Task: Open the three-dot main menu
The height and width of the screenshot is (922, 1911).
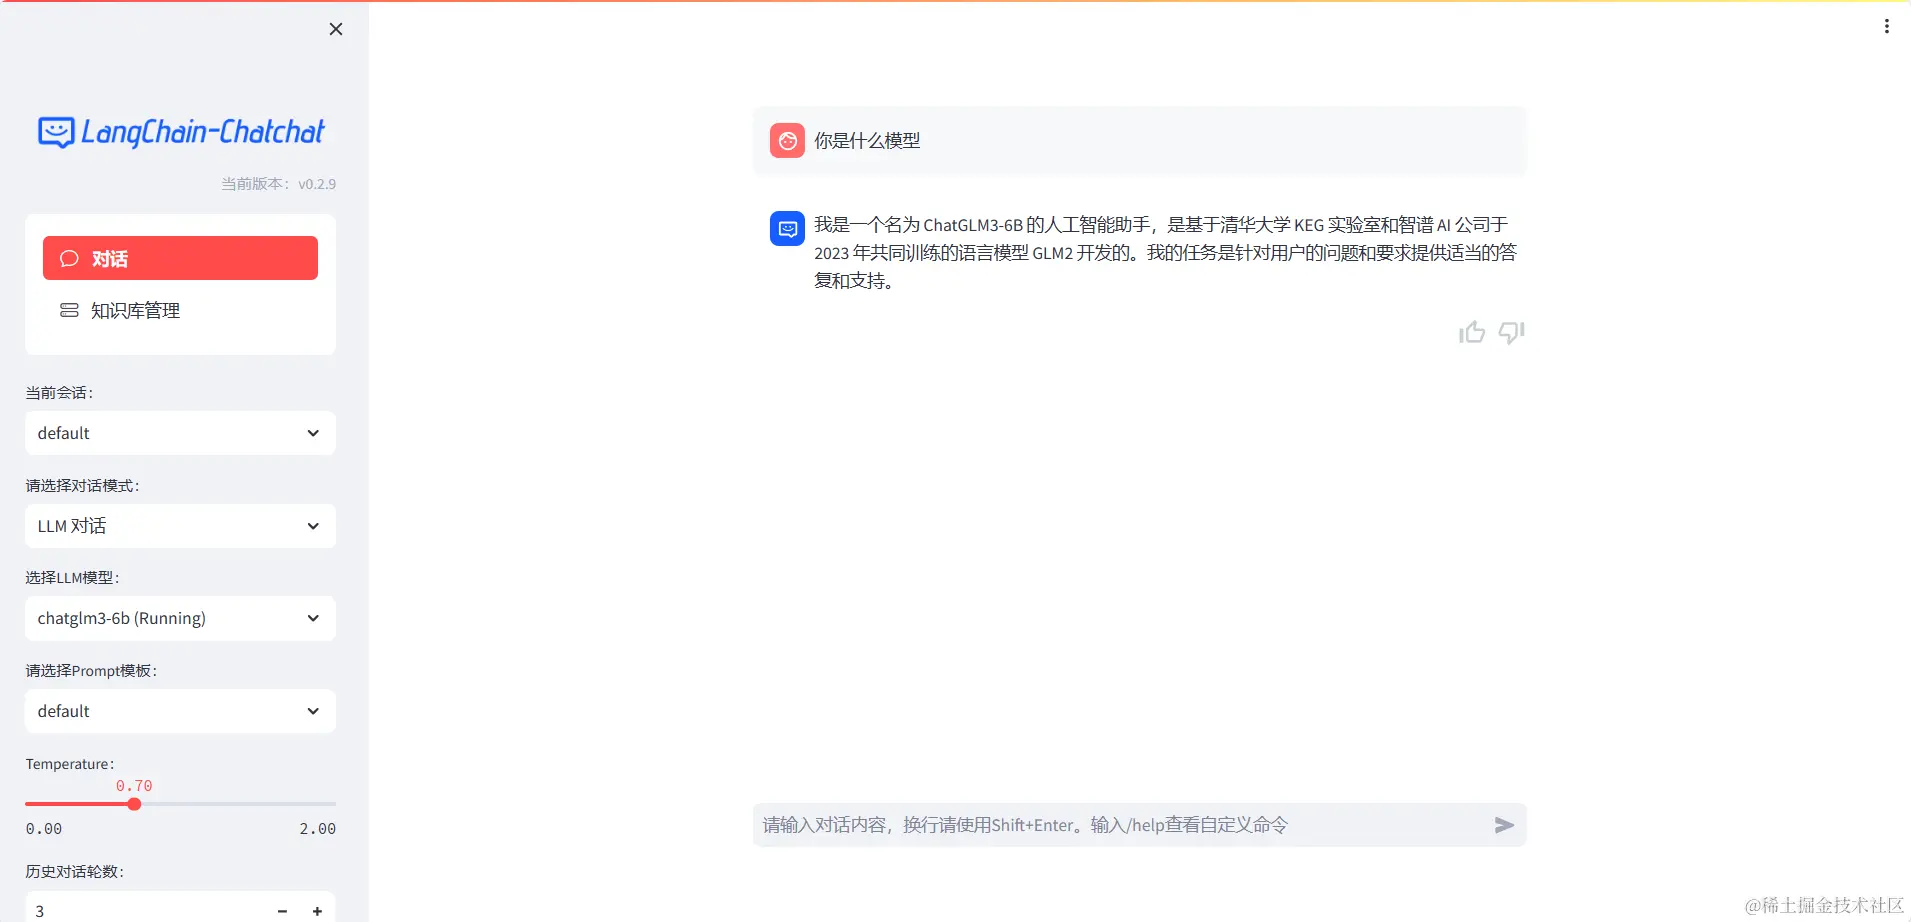Action: click(1886, 27)
